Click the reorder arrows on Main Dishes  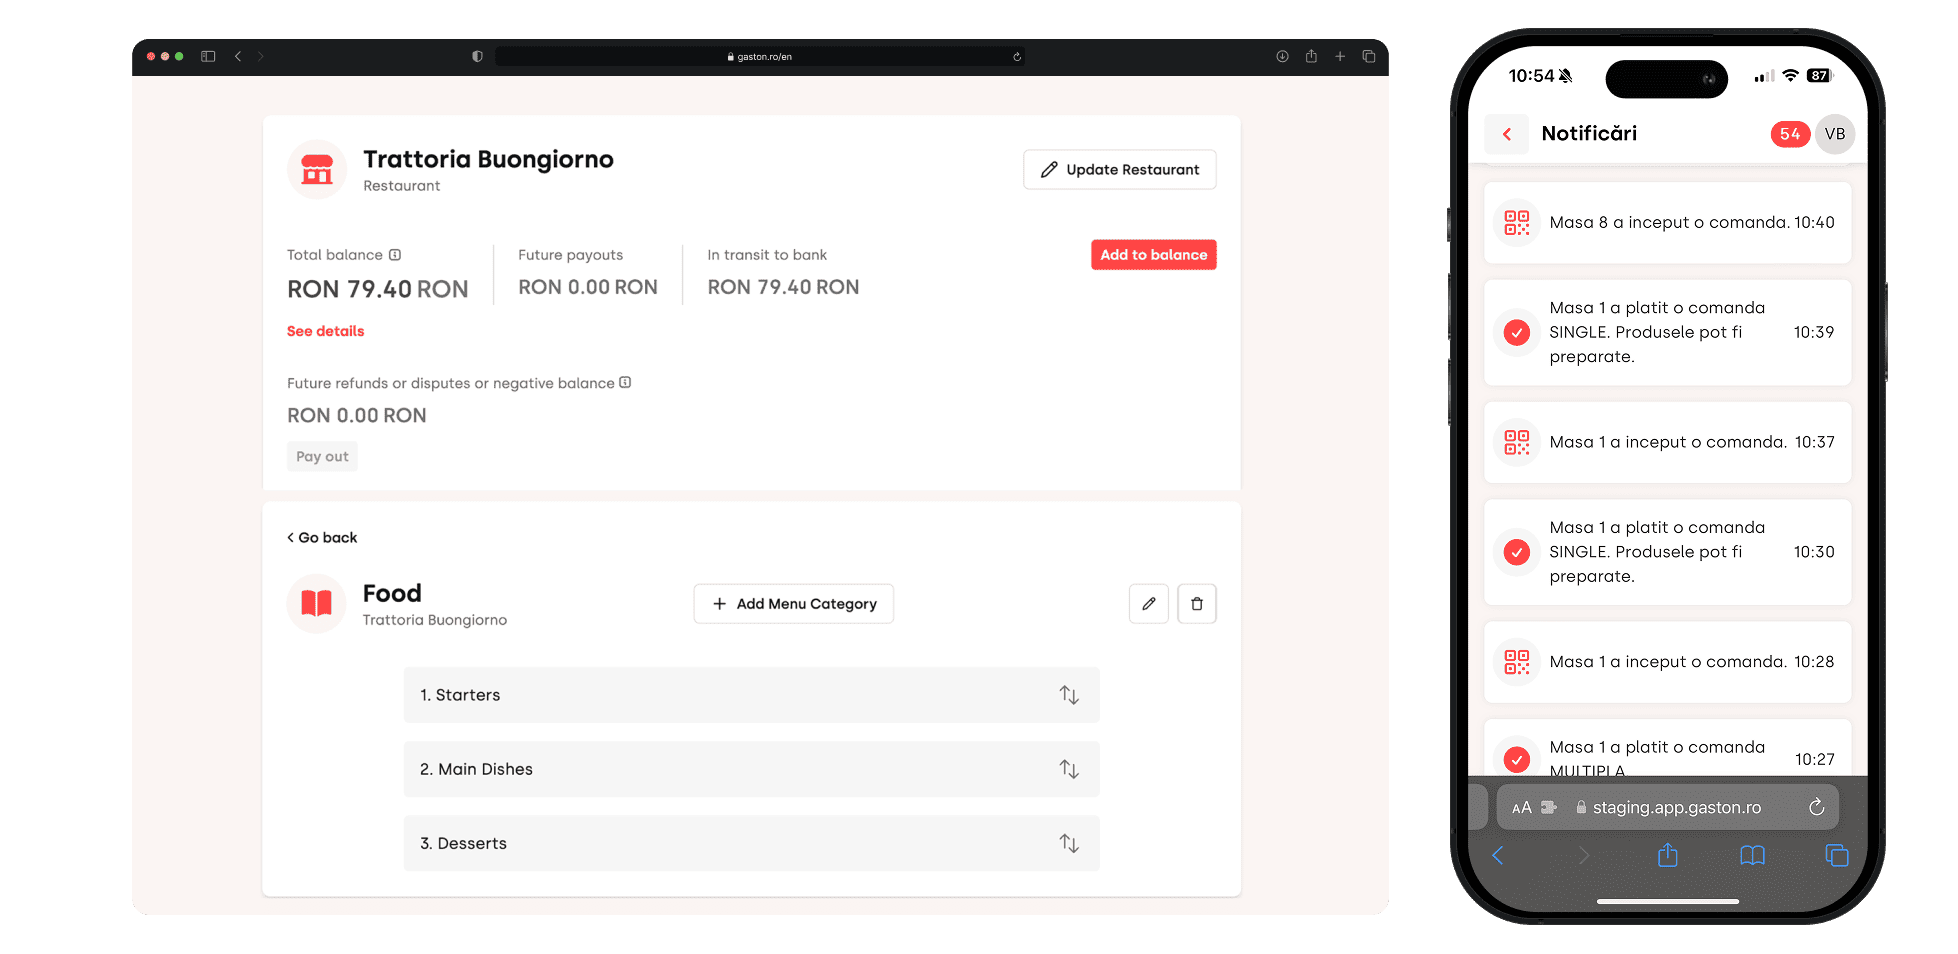[x=1069, y=769]
